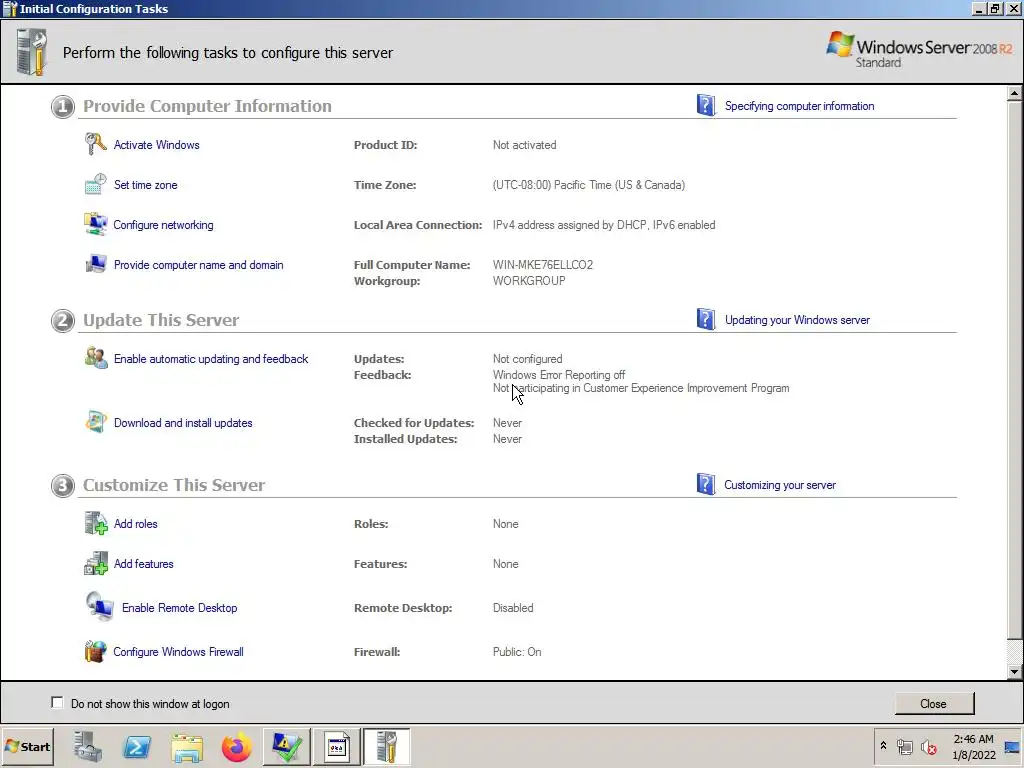Viewport: 1024px width, 768px height.
Task: Open the Configure Windows Firewall link
Action: (x=178, y=652)
